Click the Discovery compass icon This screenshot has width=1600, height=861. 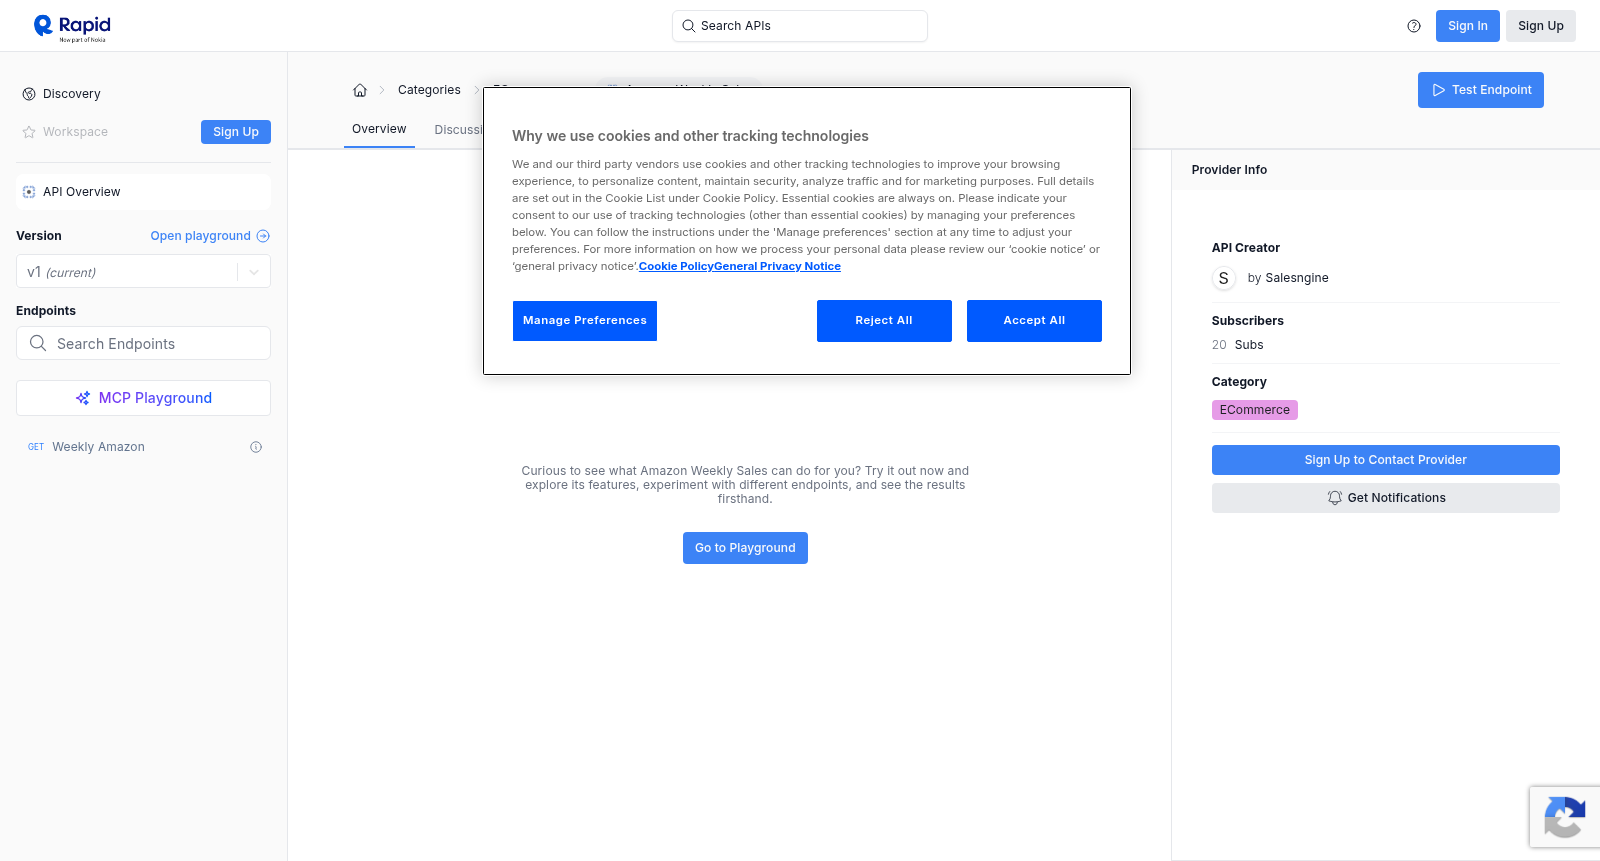point(29,94)
